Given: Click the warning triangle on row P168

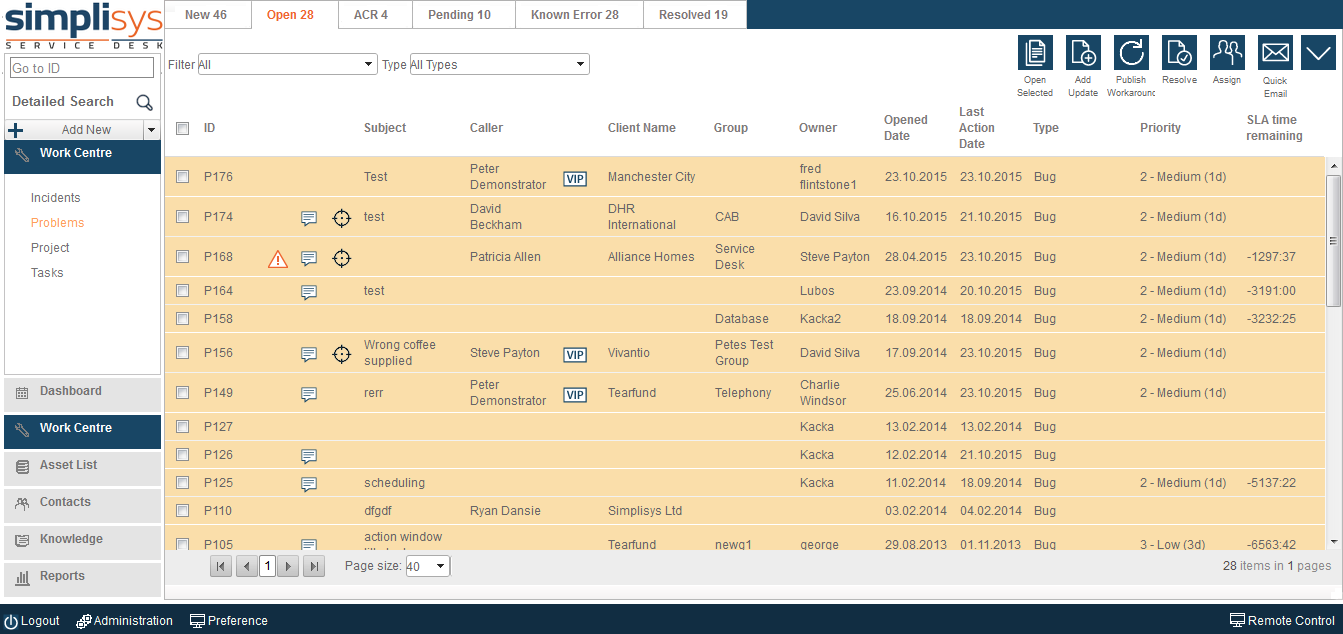Looking at the screenshot, I should 277,257.
